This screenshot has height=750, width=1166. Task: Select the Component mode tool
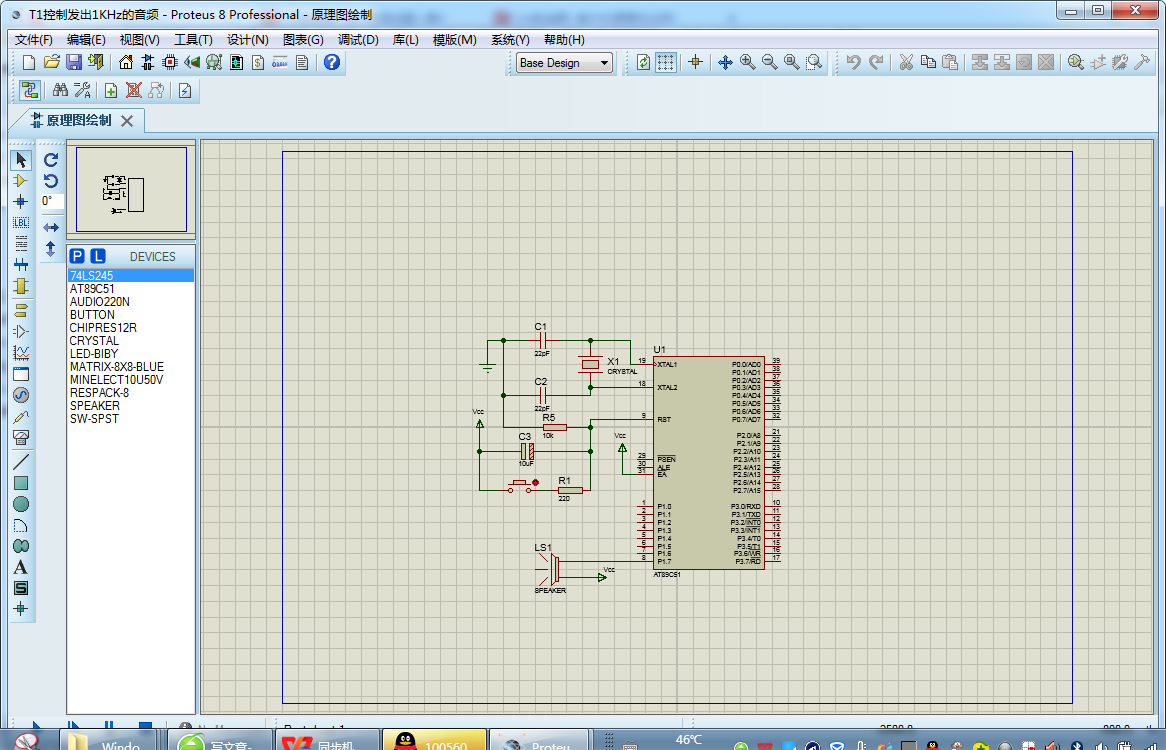(20, 180)
